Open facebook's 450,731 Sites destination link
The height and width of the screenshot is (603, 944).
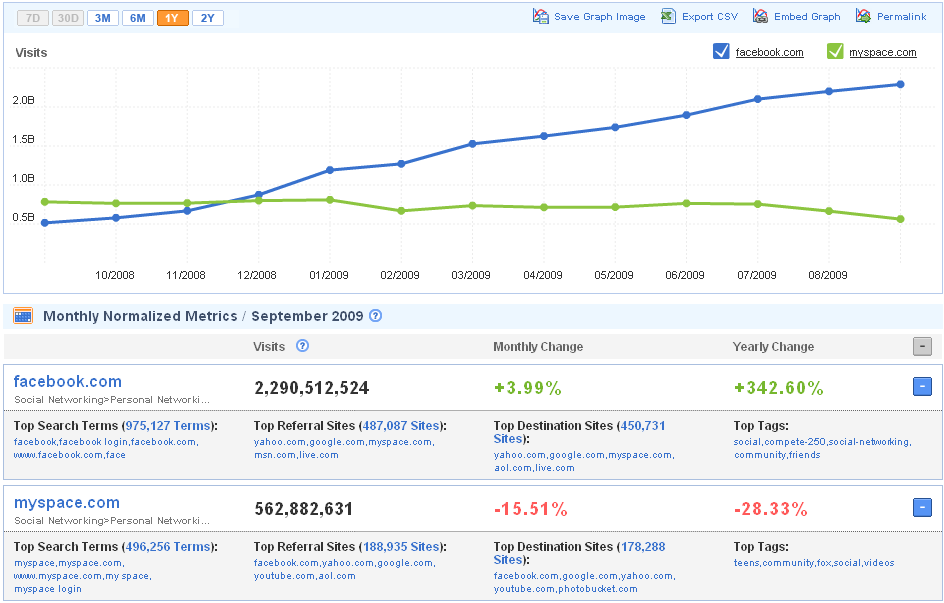point(579,432)
